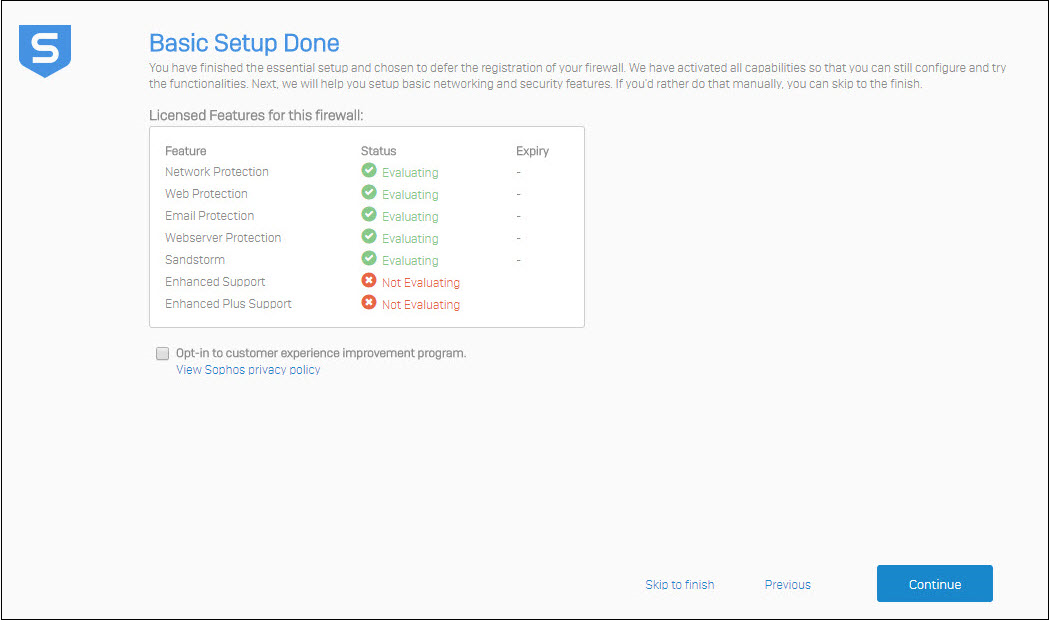The image size is (1049, 620).
Task: Click Evaluating status of Email Protection
Action: 410,217
